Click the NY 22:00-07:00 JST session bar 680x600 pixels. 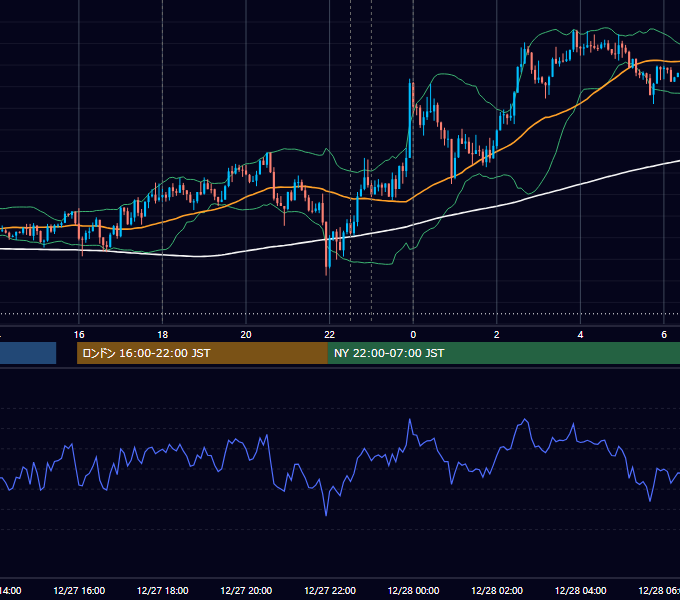click(x=503, y=353)
